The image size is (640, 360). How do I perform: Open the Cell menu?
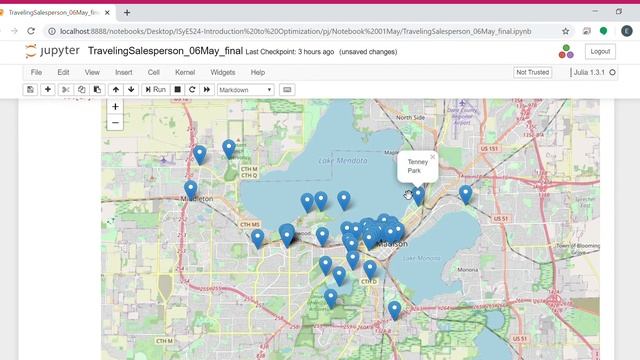(153, 72)
